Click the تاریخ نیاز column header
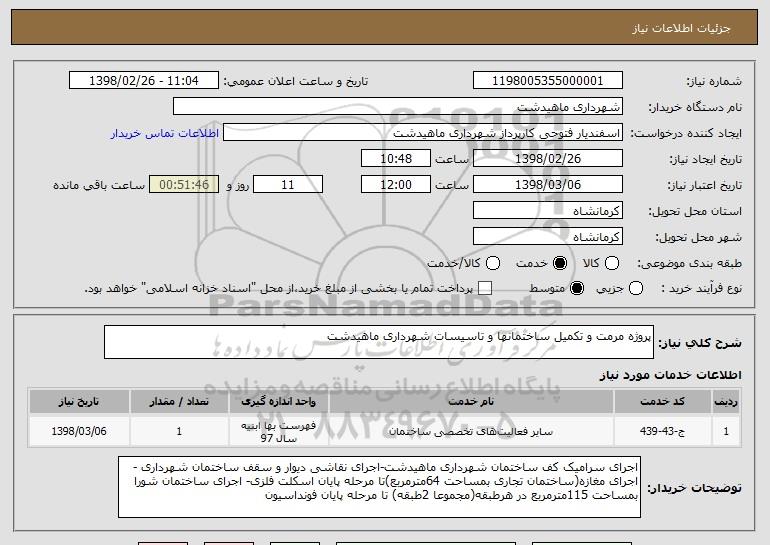The image size is (770, 545). (79, 402)
